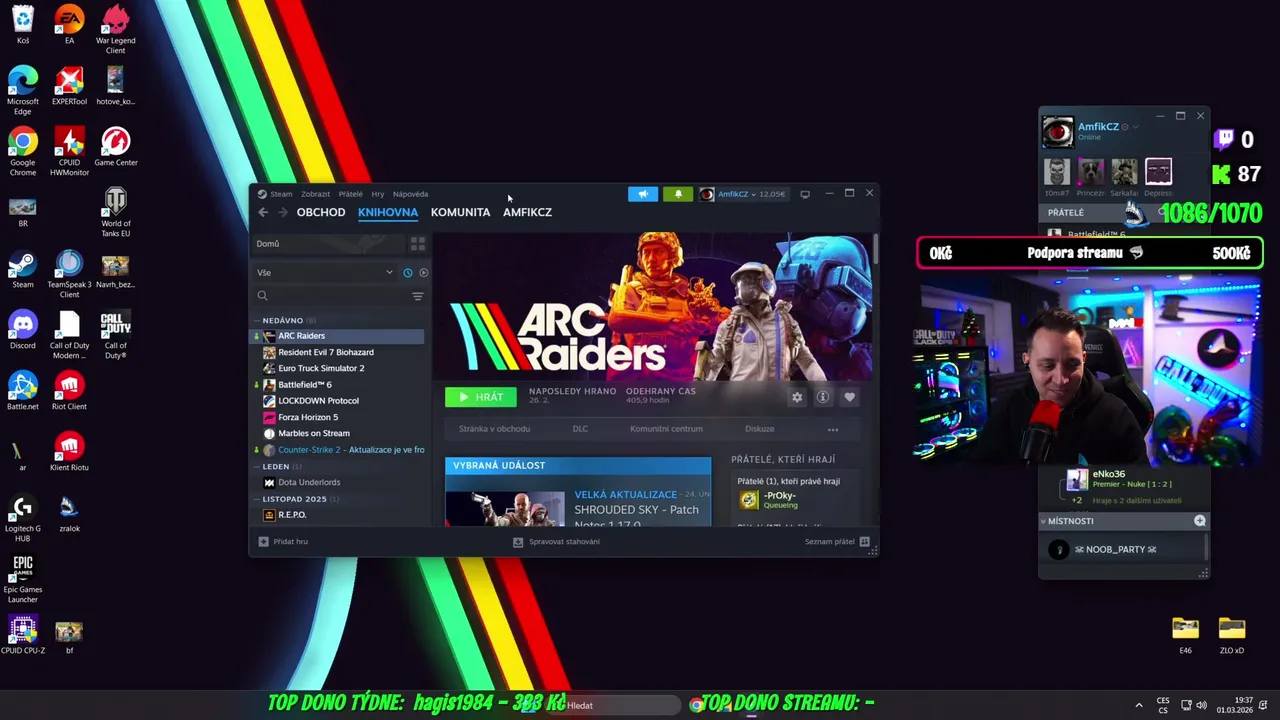Toggle sort by recent activity clock icon
Image resolution: width=1280 pixels, height=720 pixels.
click(x=408, y=272)
